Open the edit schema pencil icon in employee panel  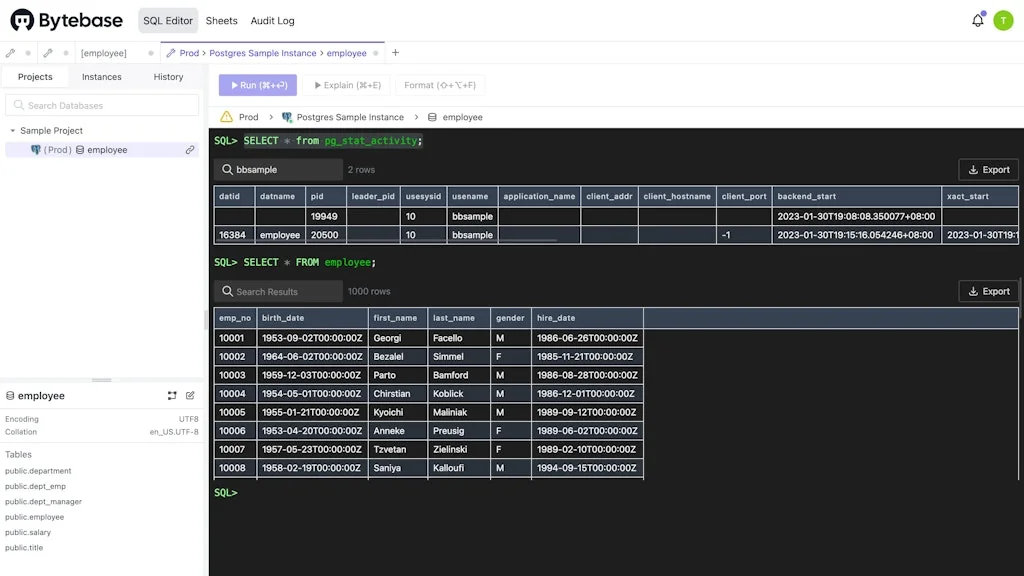point(190,395)
